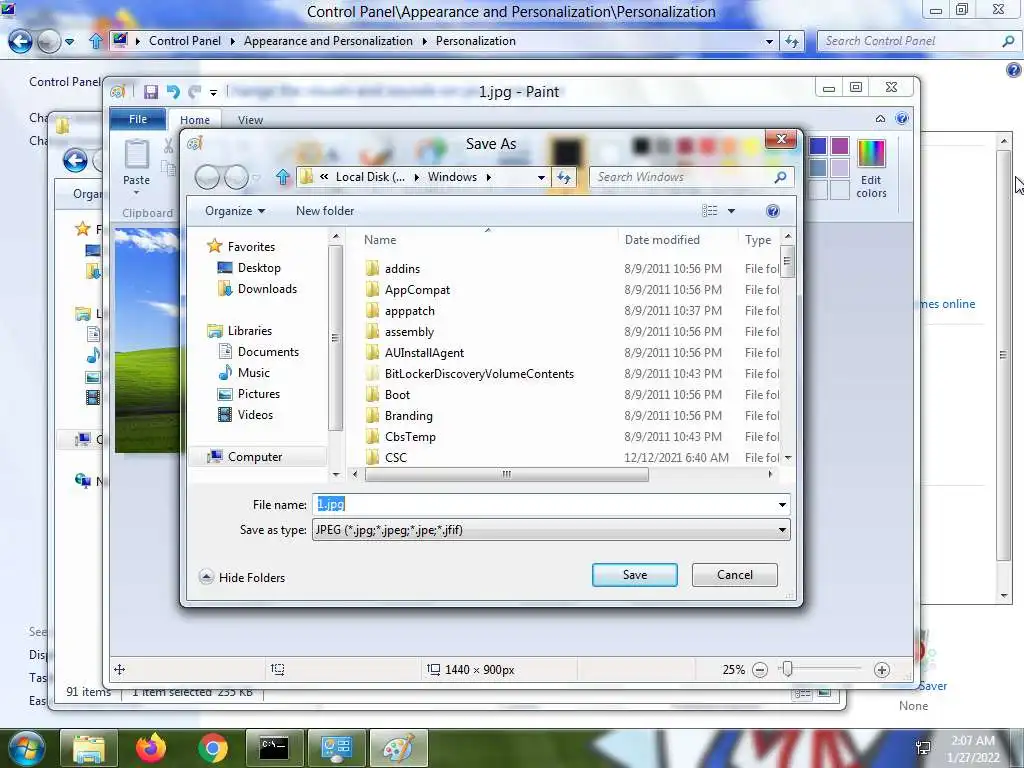The height and width of the screenshot is (768, 1024).
Task: Select Windows in the Save As breadcrumb
Action: [452, 177]
